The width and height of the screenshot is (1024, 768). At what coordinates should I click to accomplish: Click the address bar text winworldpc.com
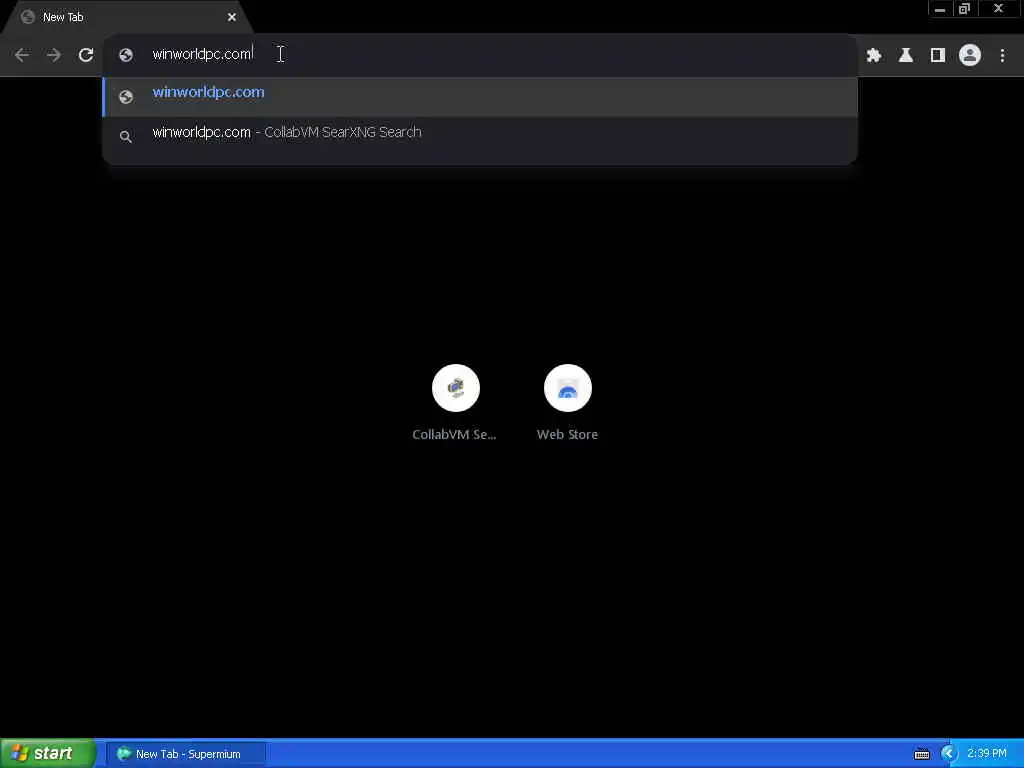tap(202, 54)
